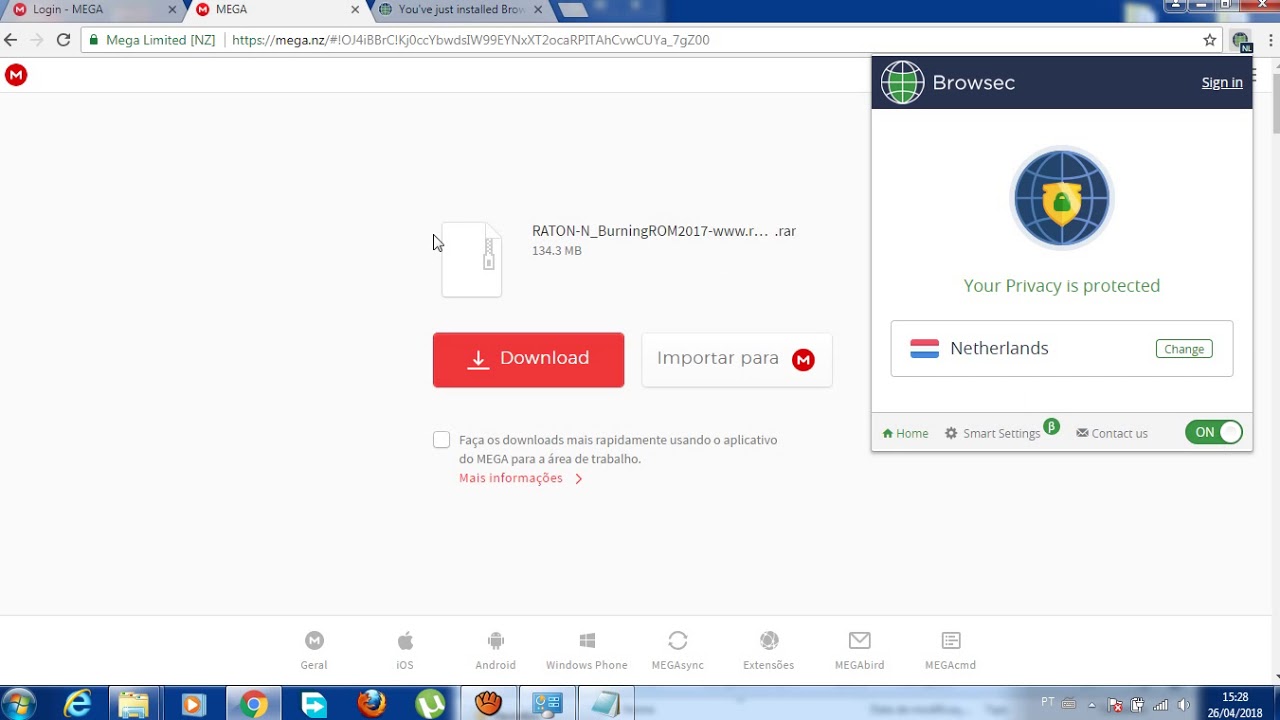Click the Importar para MEGA button
The image size is (1280, 720).
pos(737,359)
